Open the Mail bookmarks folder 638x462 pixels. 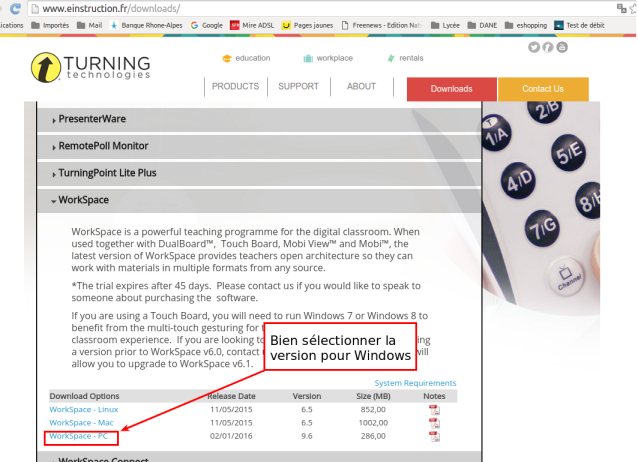click(x=90, y=25)
